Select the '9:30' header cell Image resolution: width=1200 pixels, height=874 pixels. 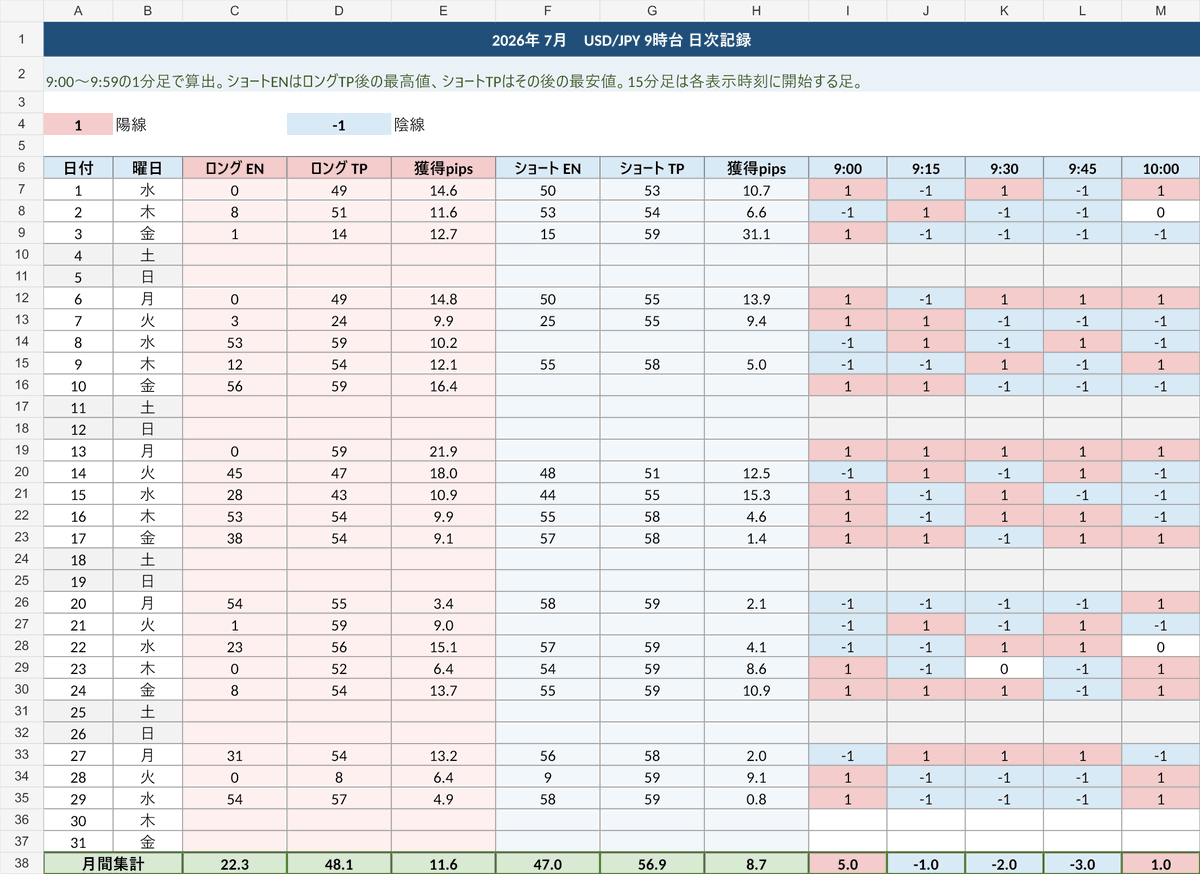coord(1004,168)
